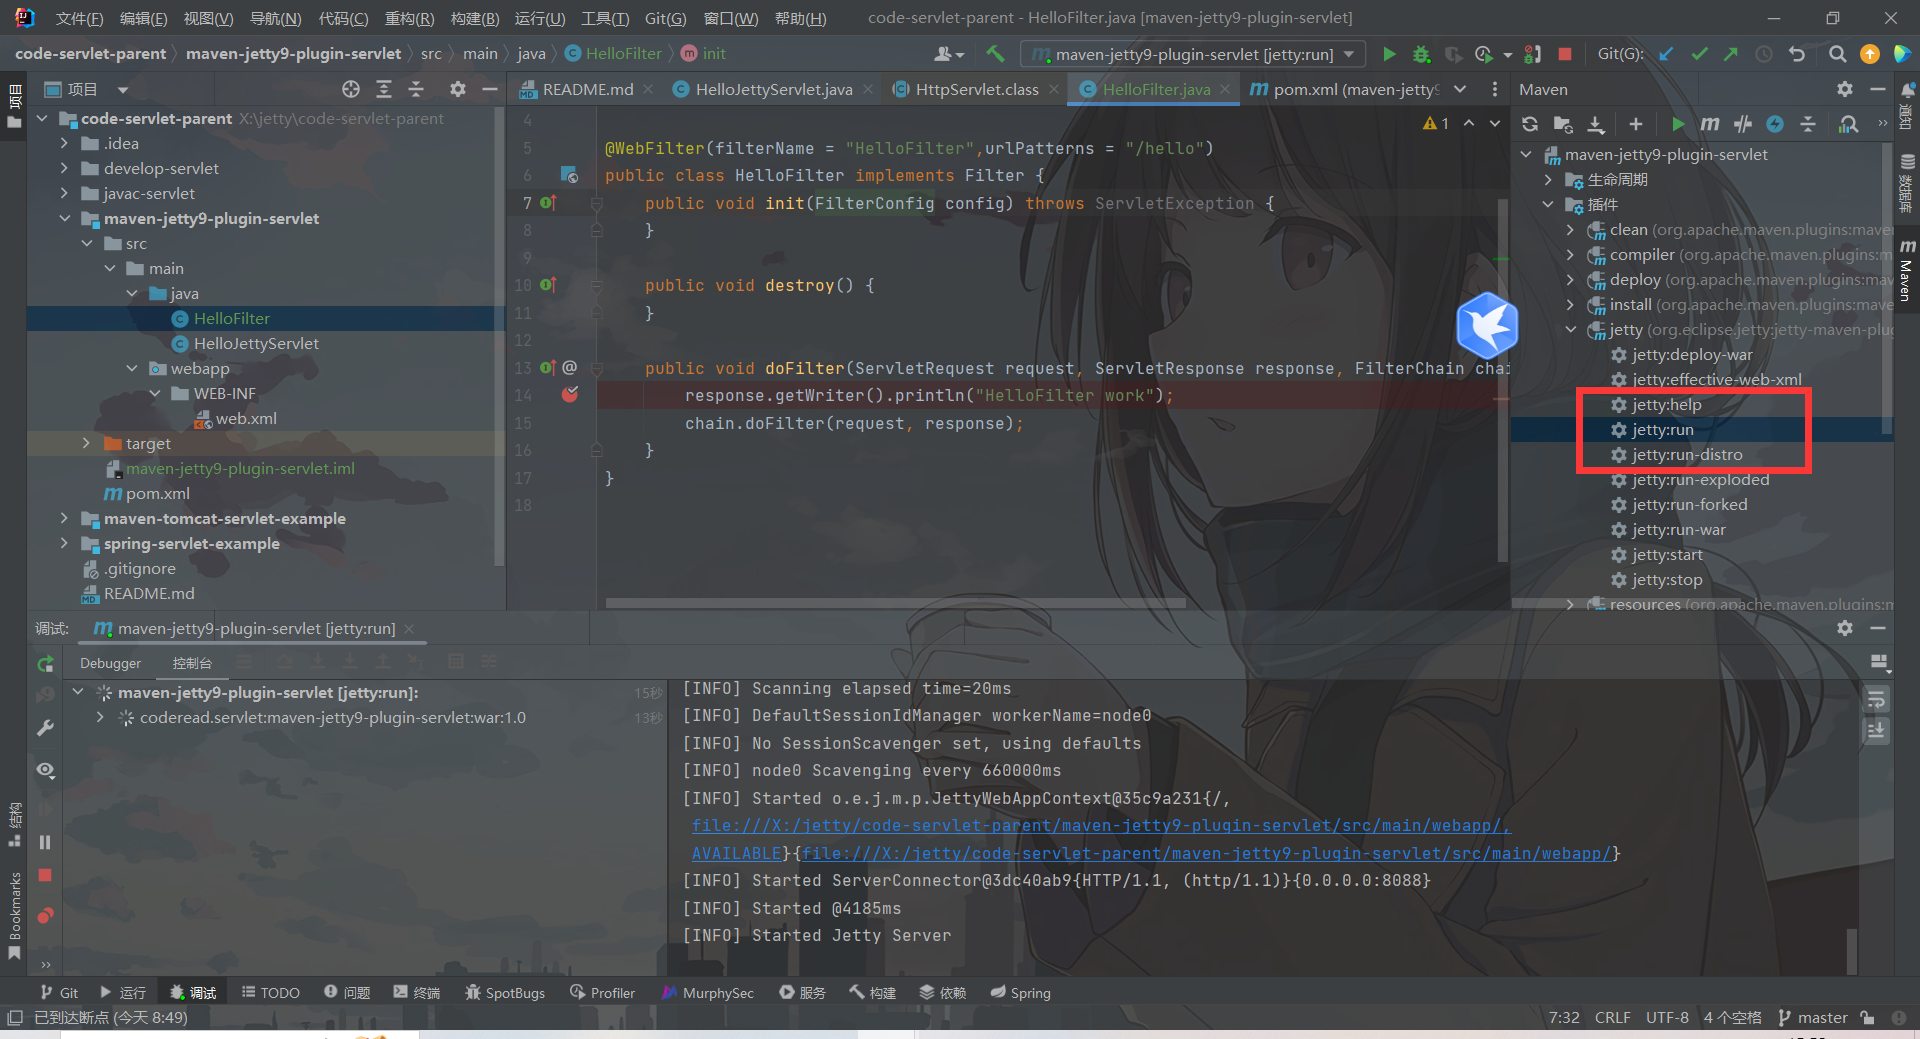The image size is (1920, 1039).
Task: Expand clean plugin in Maven panel
Action: [x=1570, y=229]
